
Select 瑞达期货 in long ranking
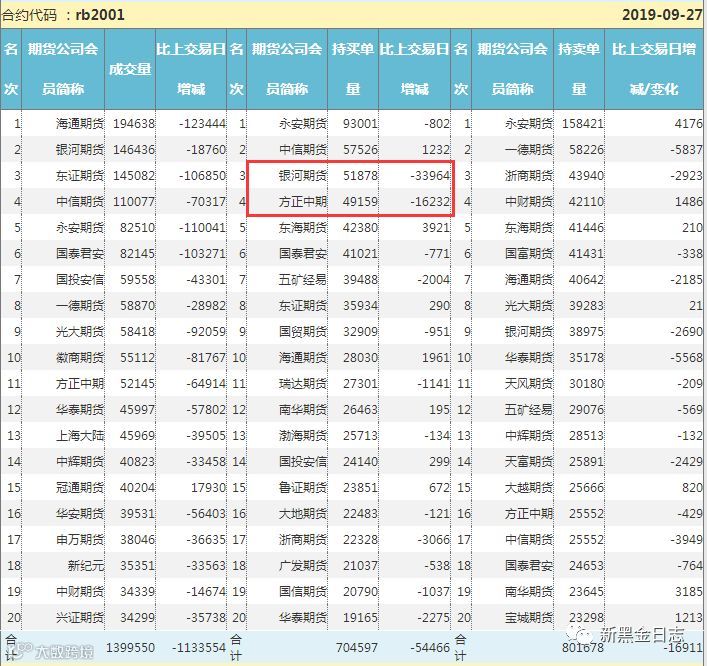coord(303,384)
